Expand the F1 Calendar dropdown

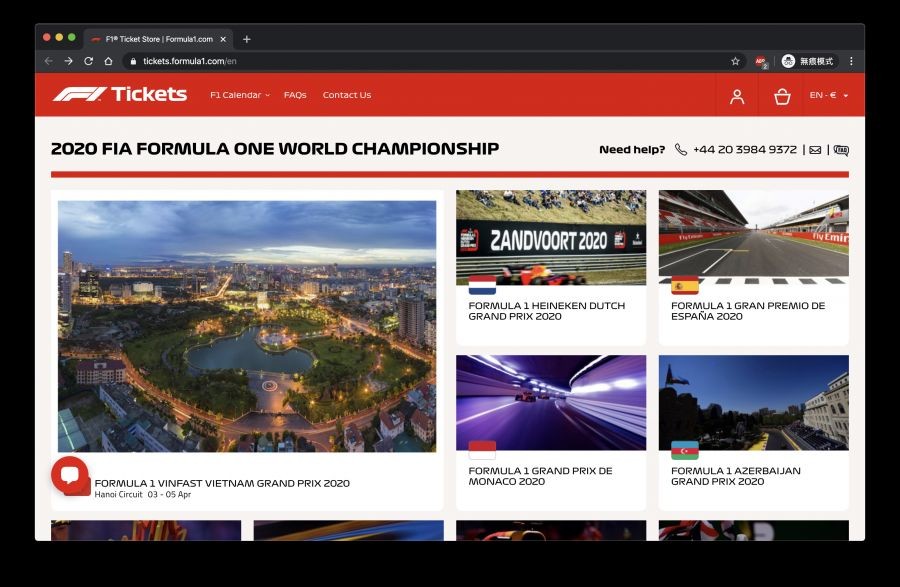tap(240, 95)
